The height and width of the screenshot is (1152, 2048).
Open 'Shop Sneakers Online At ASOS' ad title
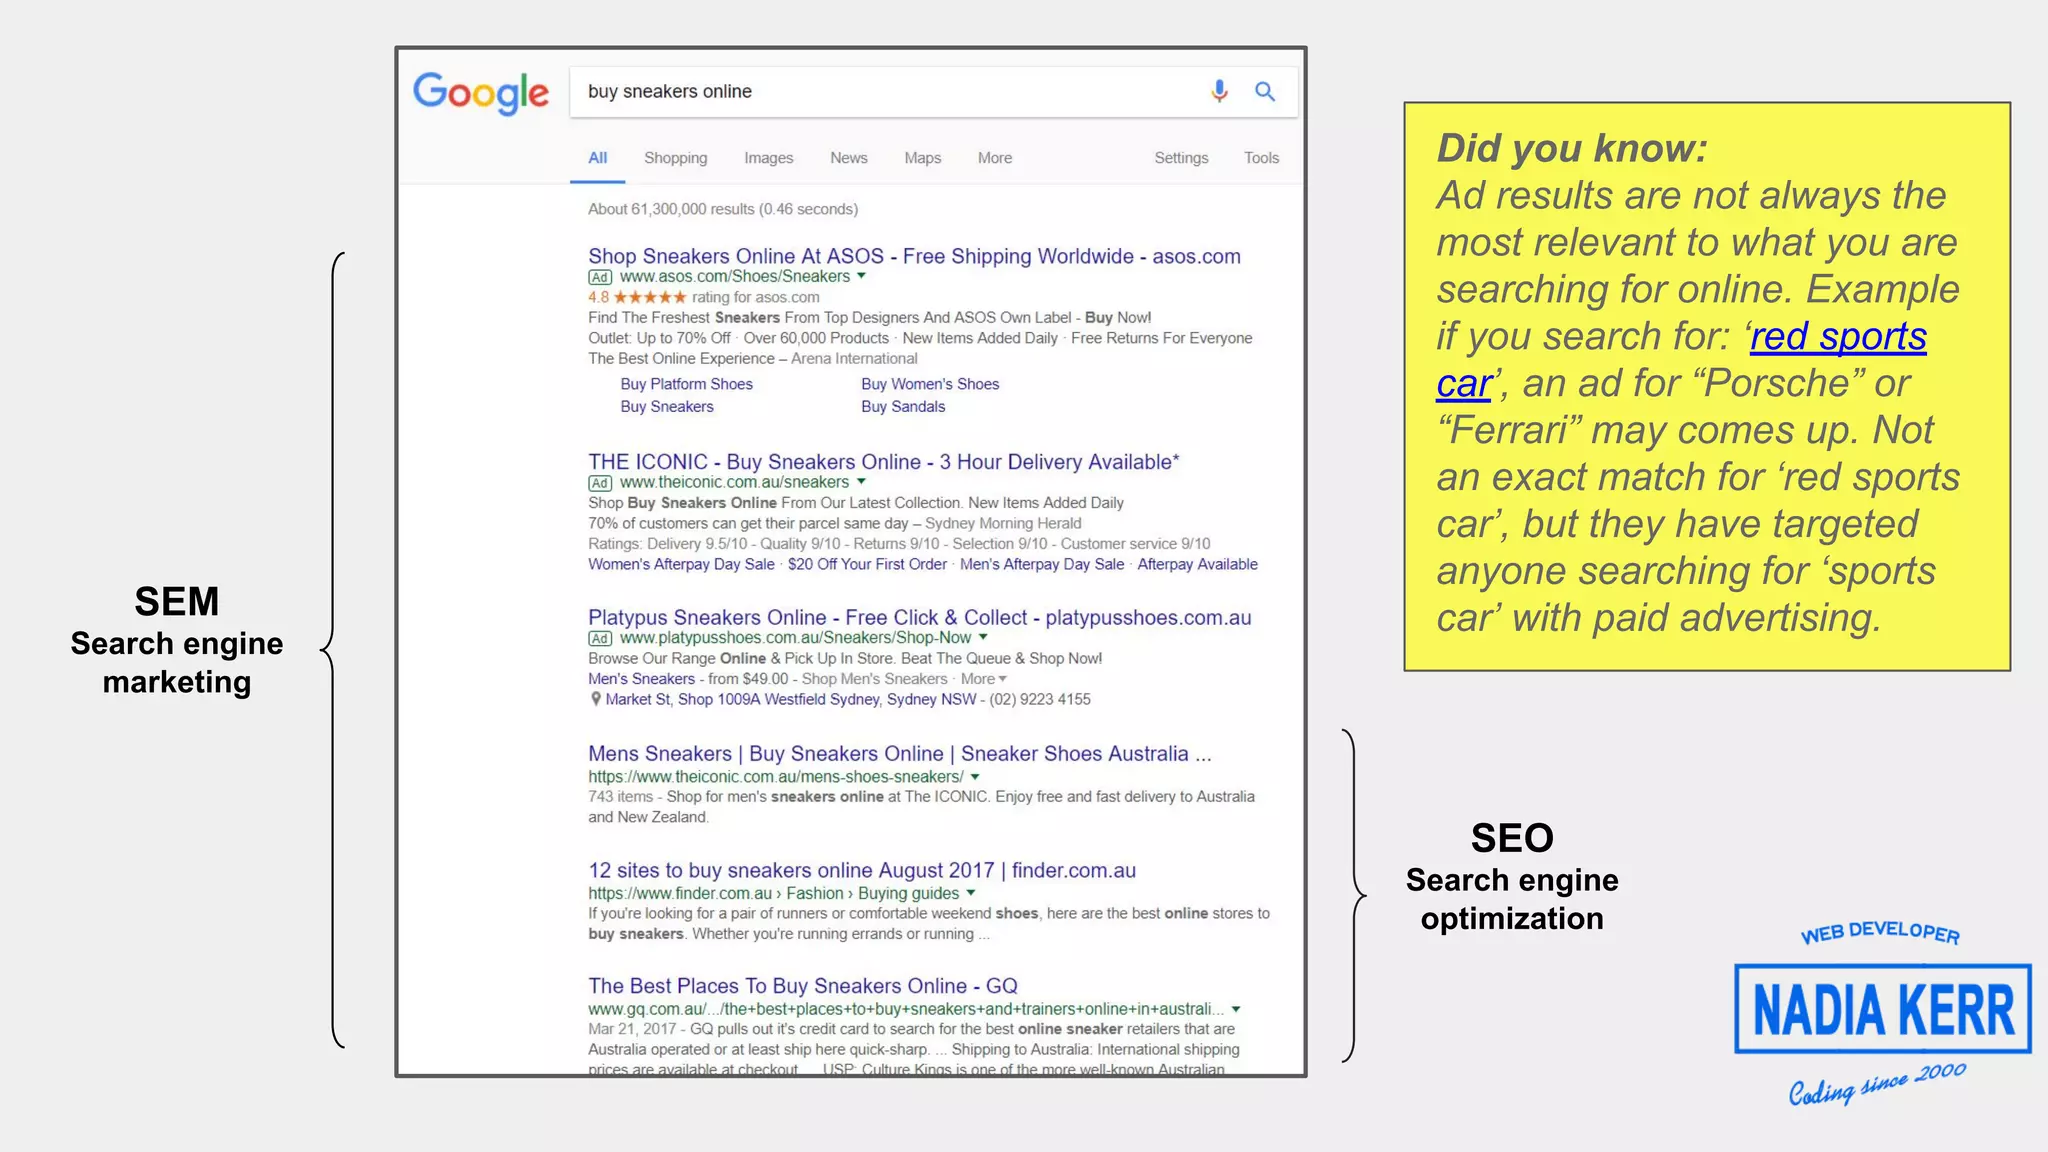(x=914, y=256)
